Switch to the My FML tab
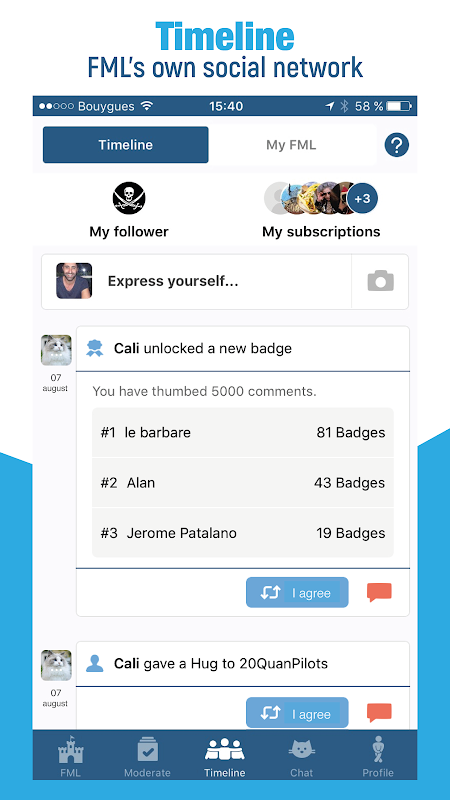The height and width of the screenshot is (800, 450). coord(291,145)
